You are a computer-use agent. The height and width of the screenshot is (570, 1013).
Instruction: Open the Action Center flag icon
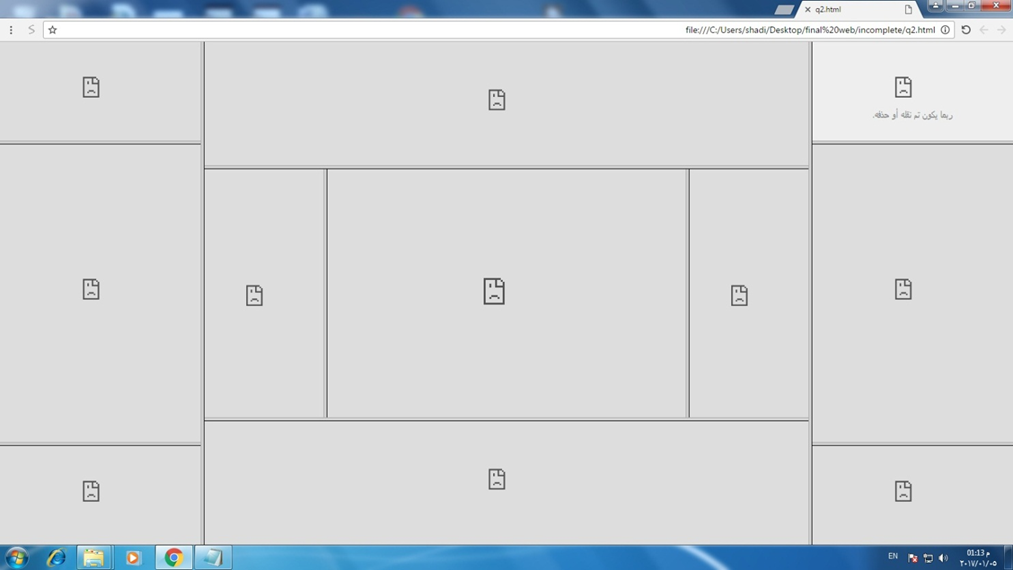click(913, 558)
